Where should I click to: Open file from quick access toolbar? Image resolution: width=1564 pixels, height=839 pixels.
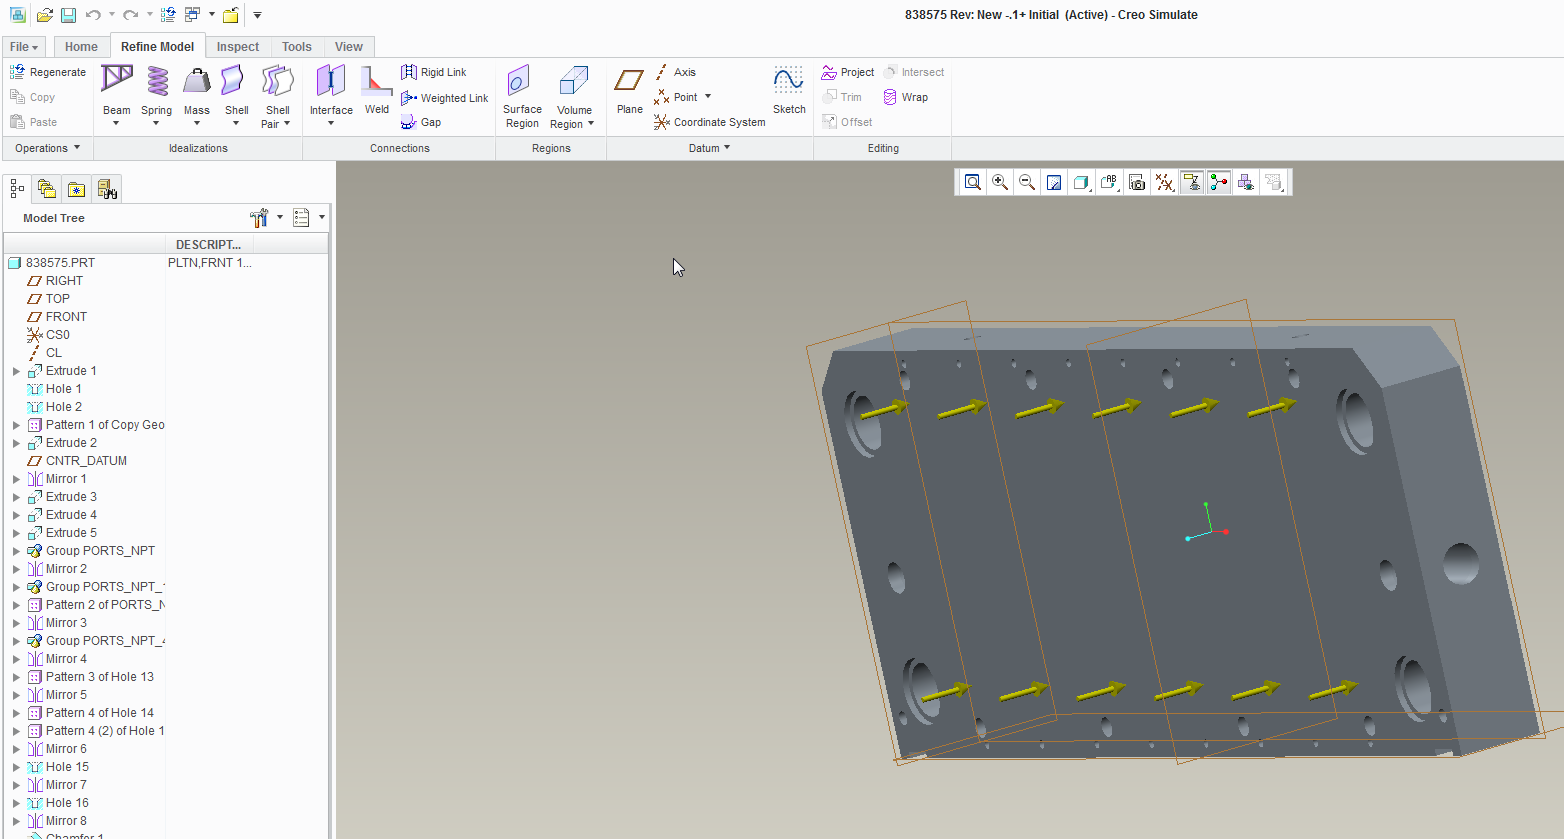(x=45, y=15)
